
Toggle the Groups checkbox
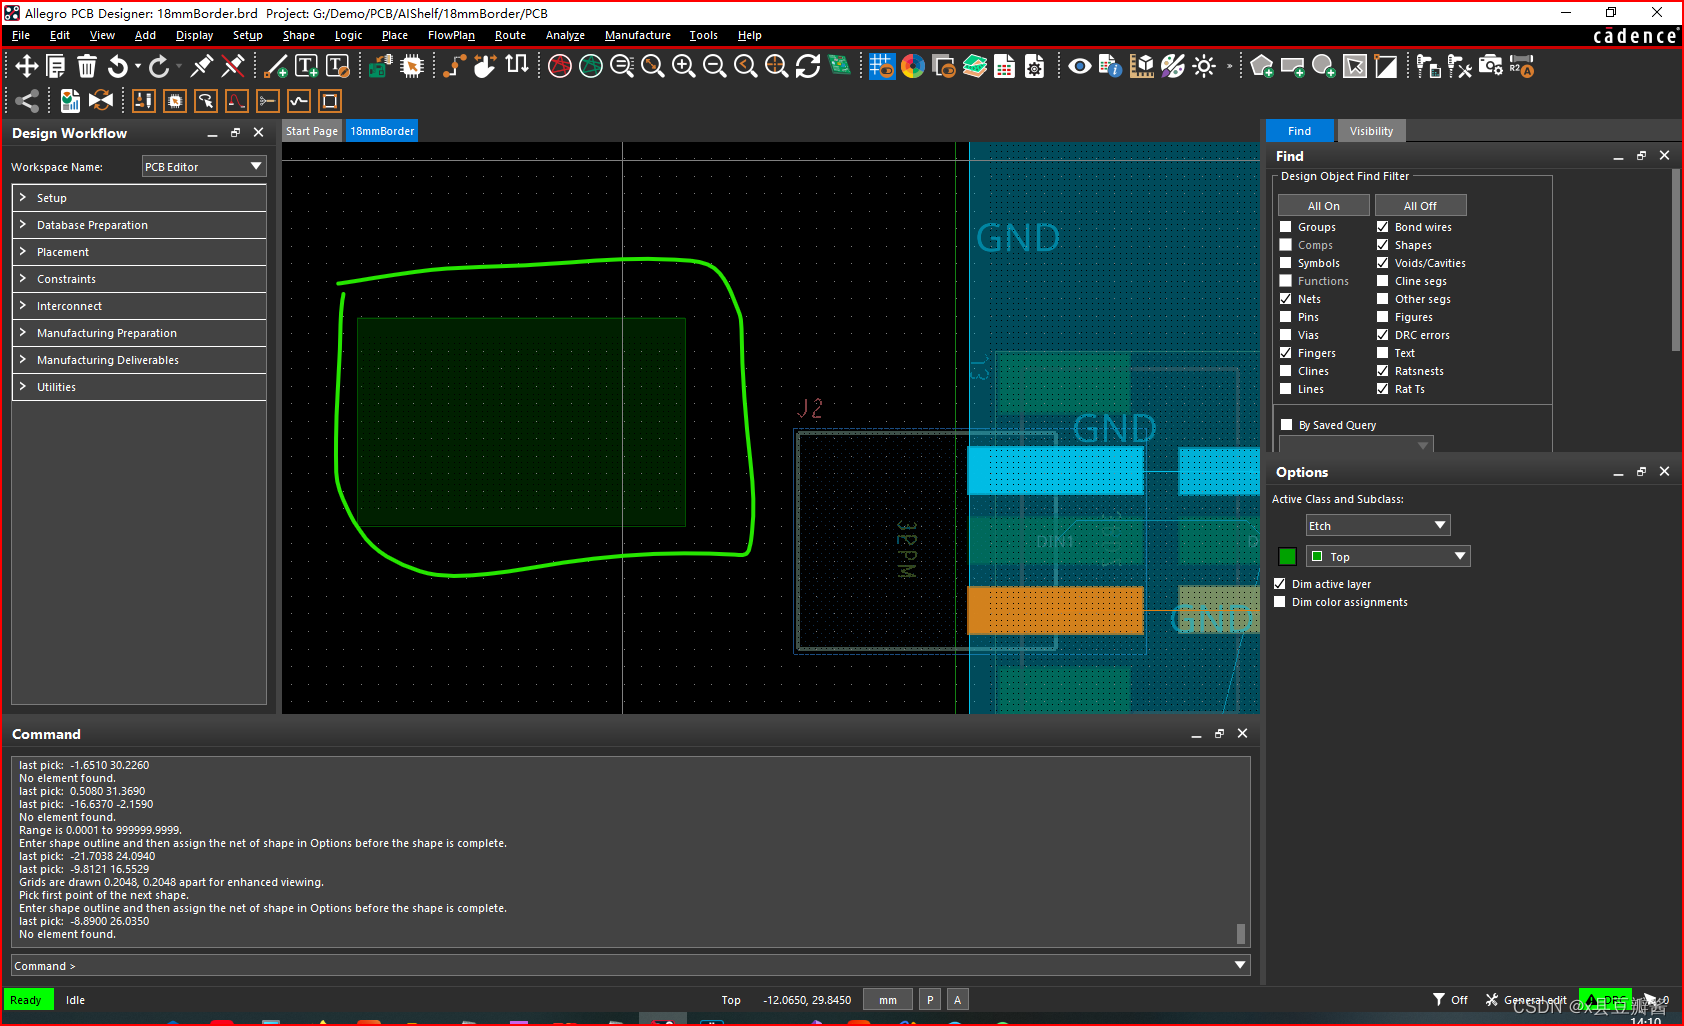(x=1286, y=227)
